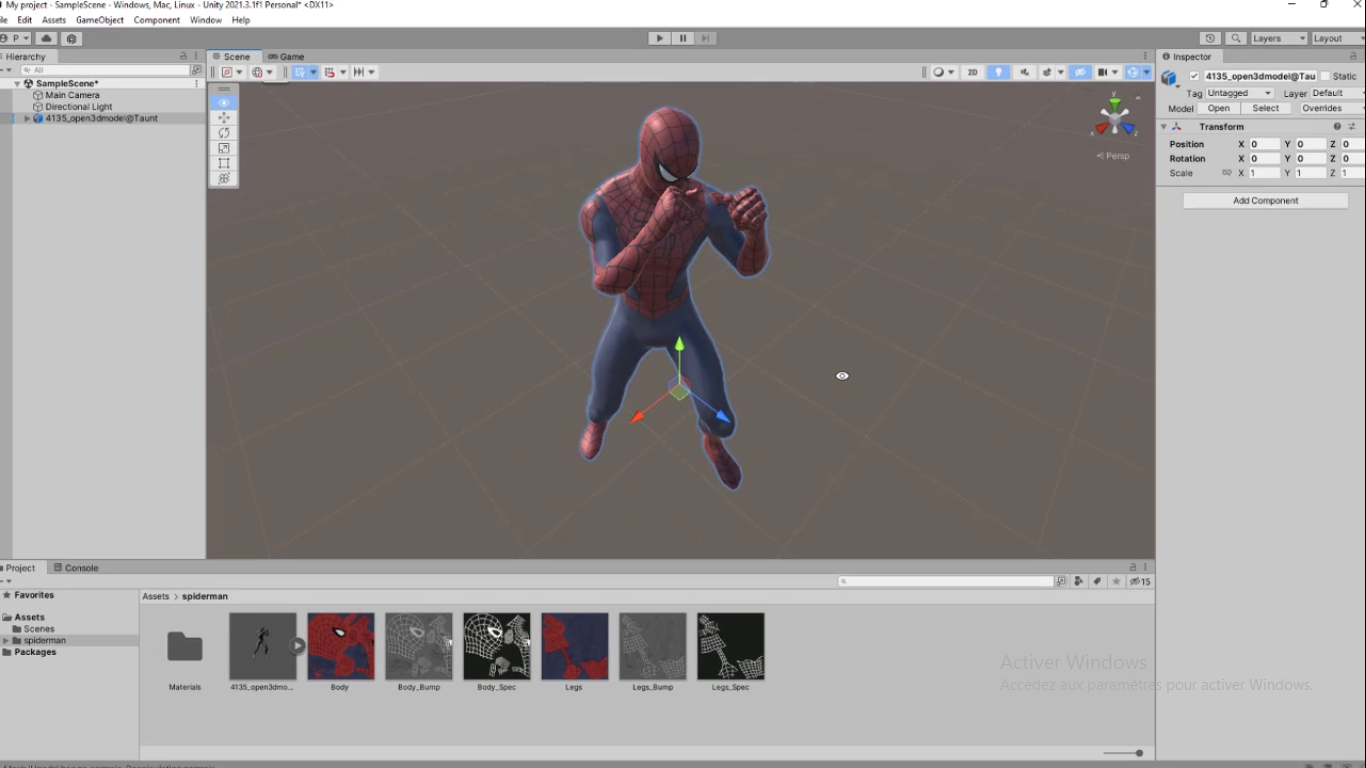The height and width of the screenshot is (768, 1366).
Task: Toggle 2D view mode
Action: (972, 71)
